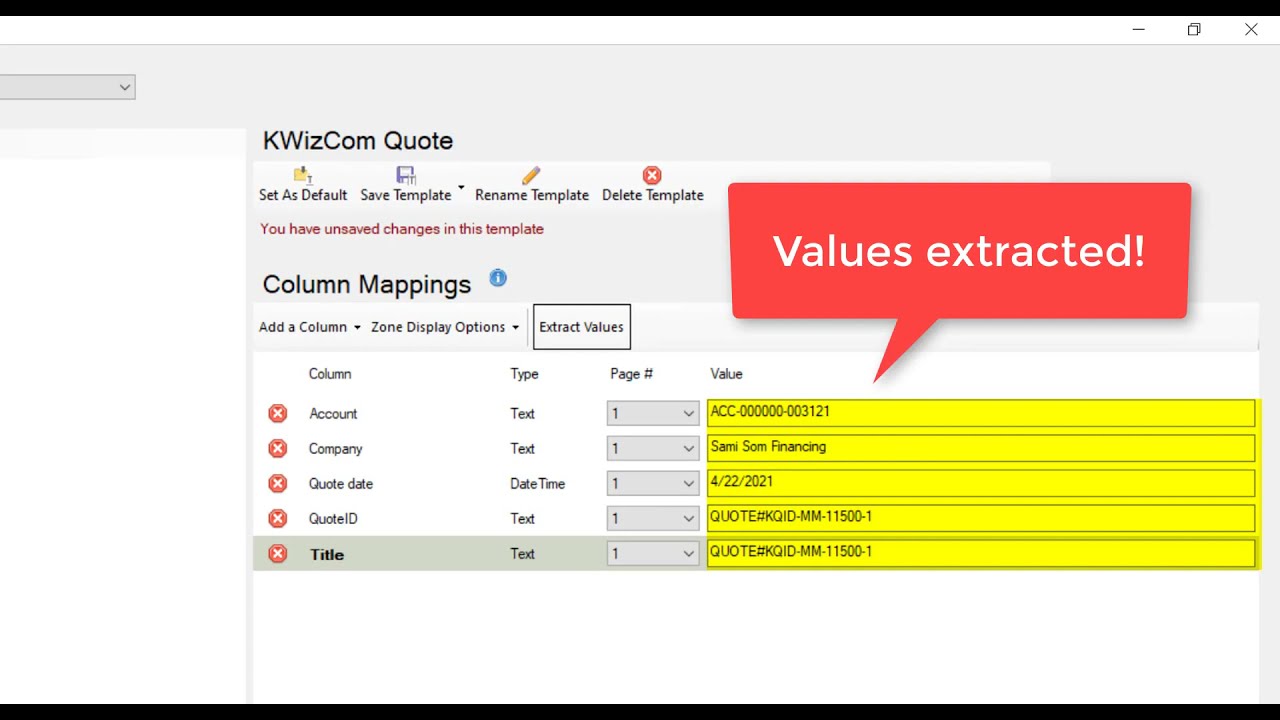The height and width of the screenshot is (720, 1280).
Task: Click the Account value field ACC-000000-003121
Action: [x=981, y=412]
